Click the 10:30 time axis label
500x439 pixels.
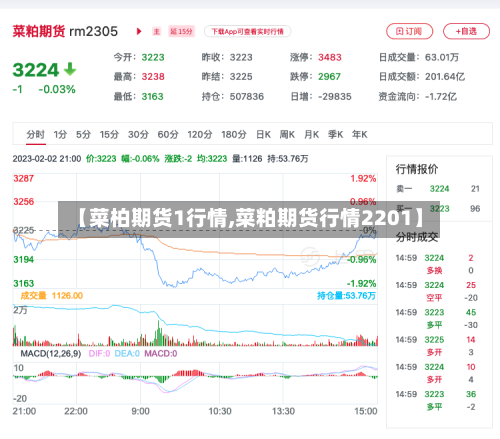[x=220, y=411]
